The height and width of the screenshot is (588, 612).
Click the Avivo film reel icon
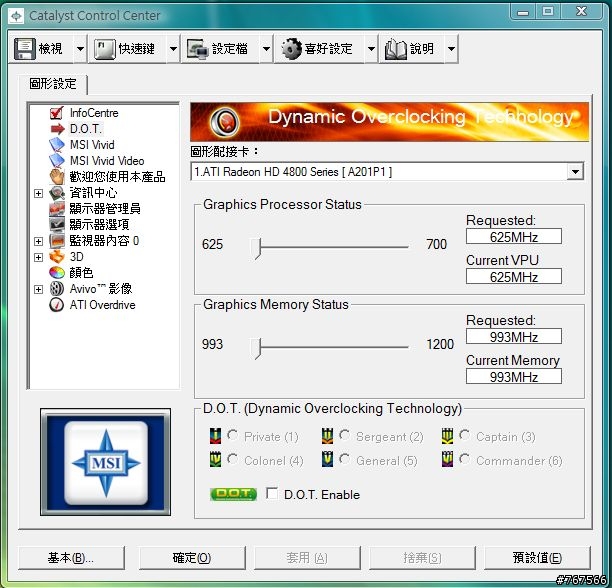[57, 289]
